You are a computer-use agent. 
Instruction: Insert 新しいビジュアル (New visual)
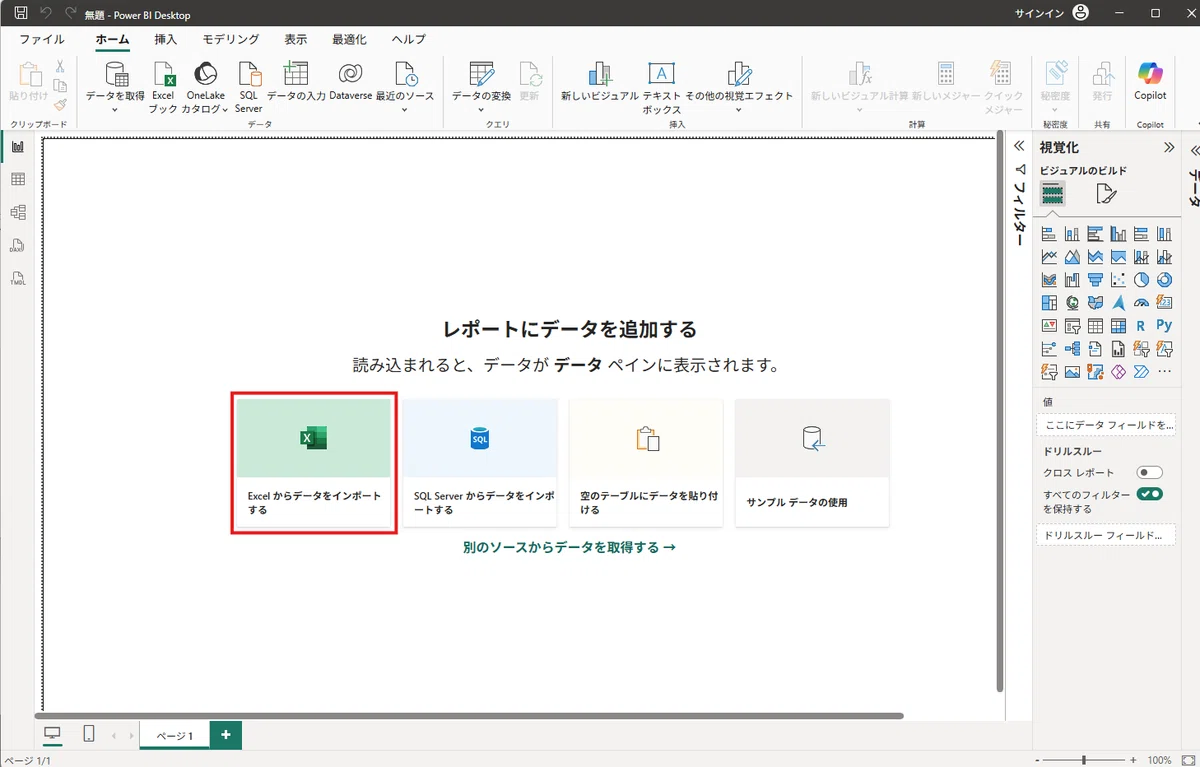click(599, 82)
